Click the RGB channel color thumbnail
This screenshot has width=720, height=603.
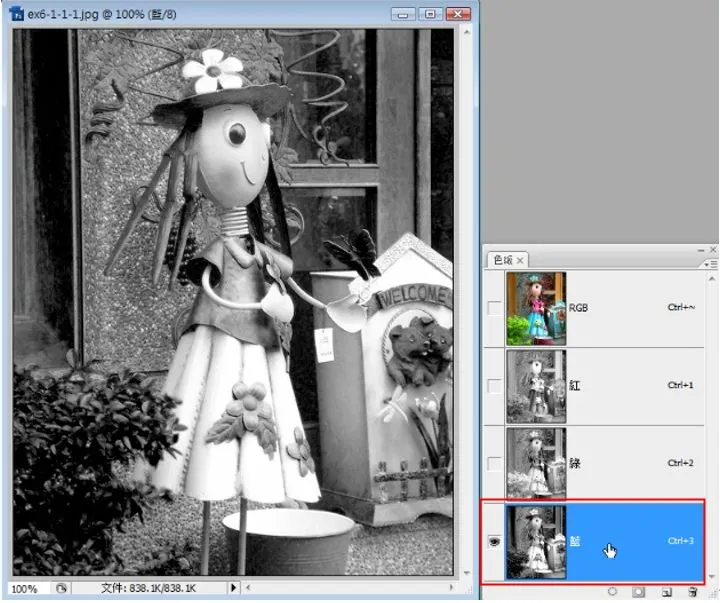click(536, 308)
